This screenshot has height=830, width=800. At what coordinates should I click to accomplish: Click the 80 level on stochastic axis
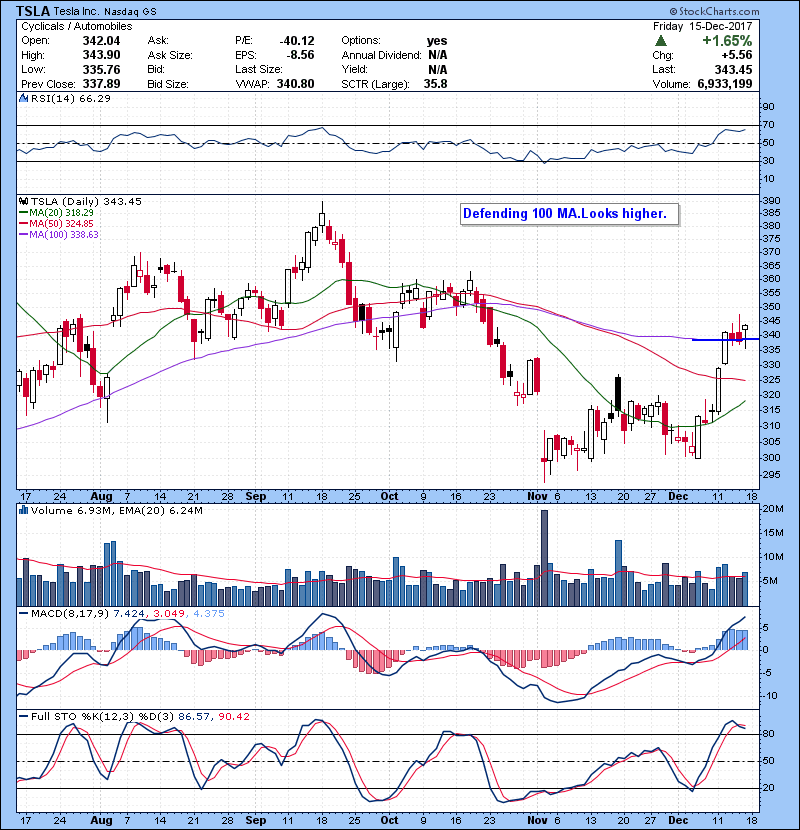point(768,734)
